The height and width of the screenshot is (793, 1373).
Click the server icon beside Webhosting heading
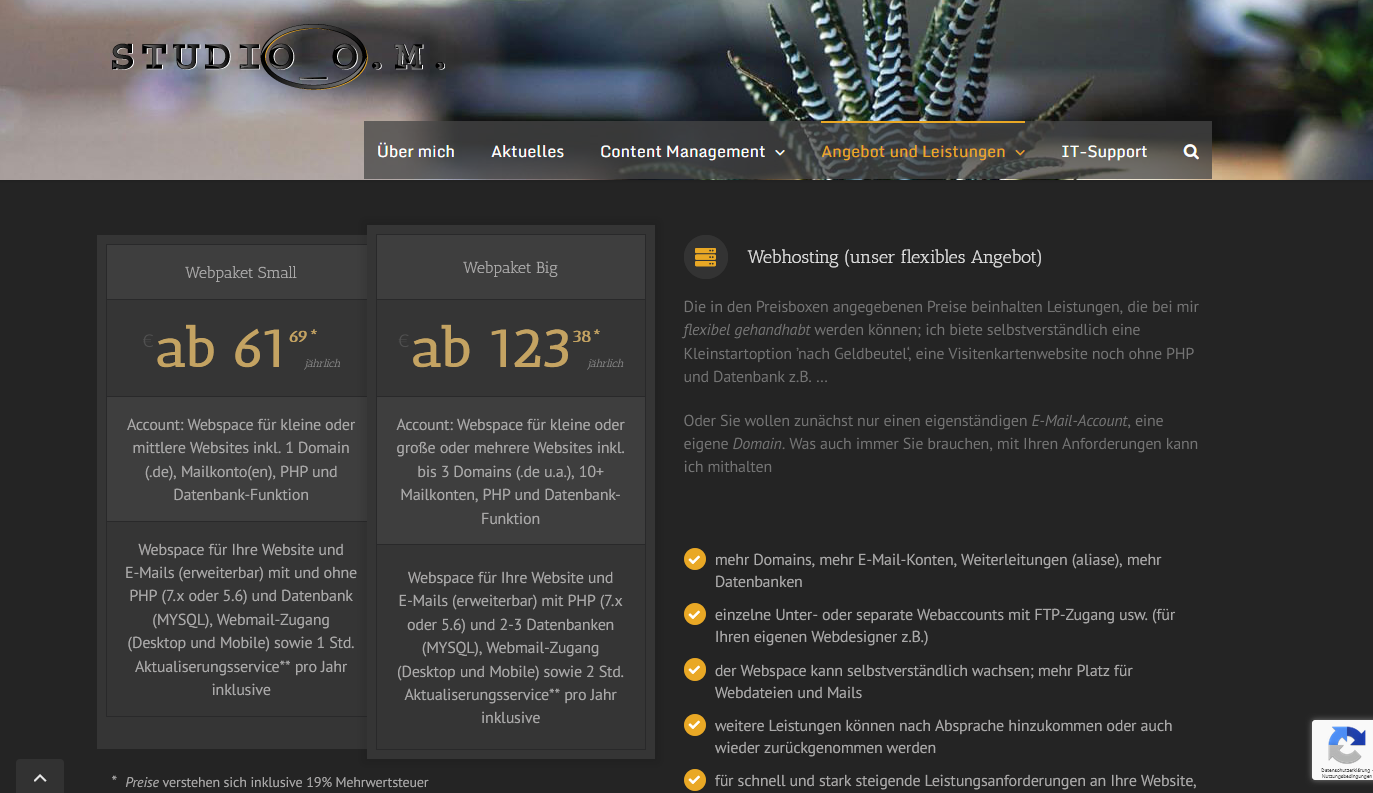point(705,257)
